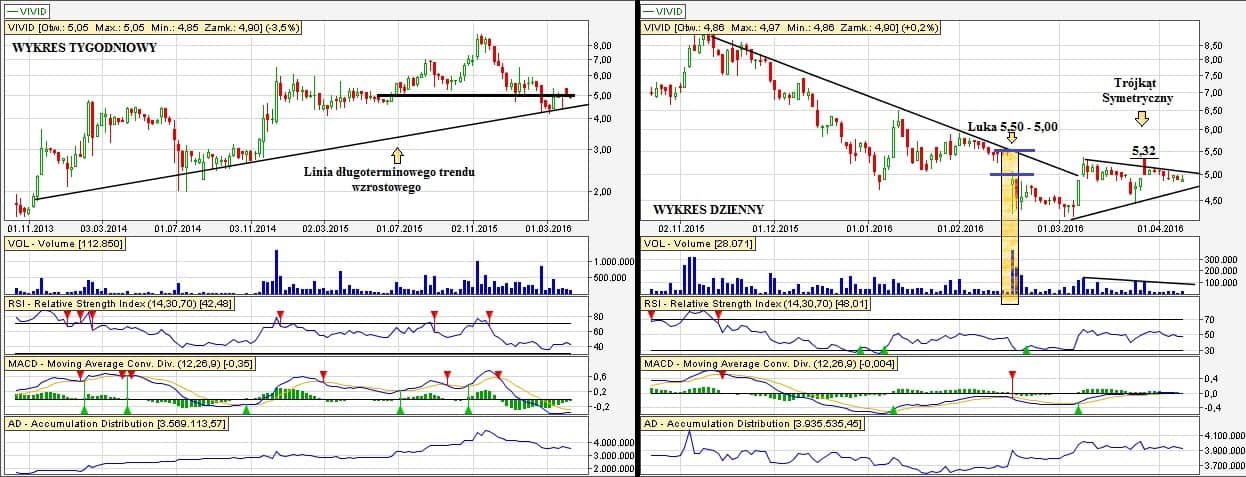Click the yellow arrow below the Luka 5,50 - 5,00 label
Viewport: 1246px width, 477px height.
pos(1012,138)
